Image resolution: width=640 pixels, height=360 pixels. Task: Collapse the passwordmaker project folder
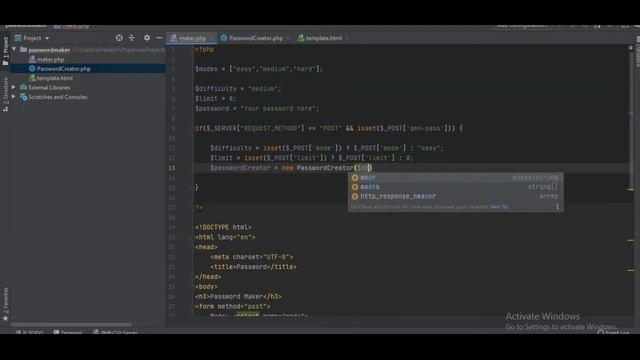point(14,49)
